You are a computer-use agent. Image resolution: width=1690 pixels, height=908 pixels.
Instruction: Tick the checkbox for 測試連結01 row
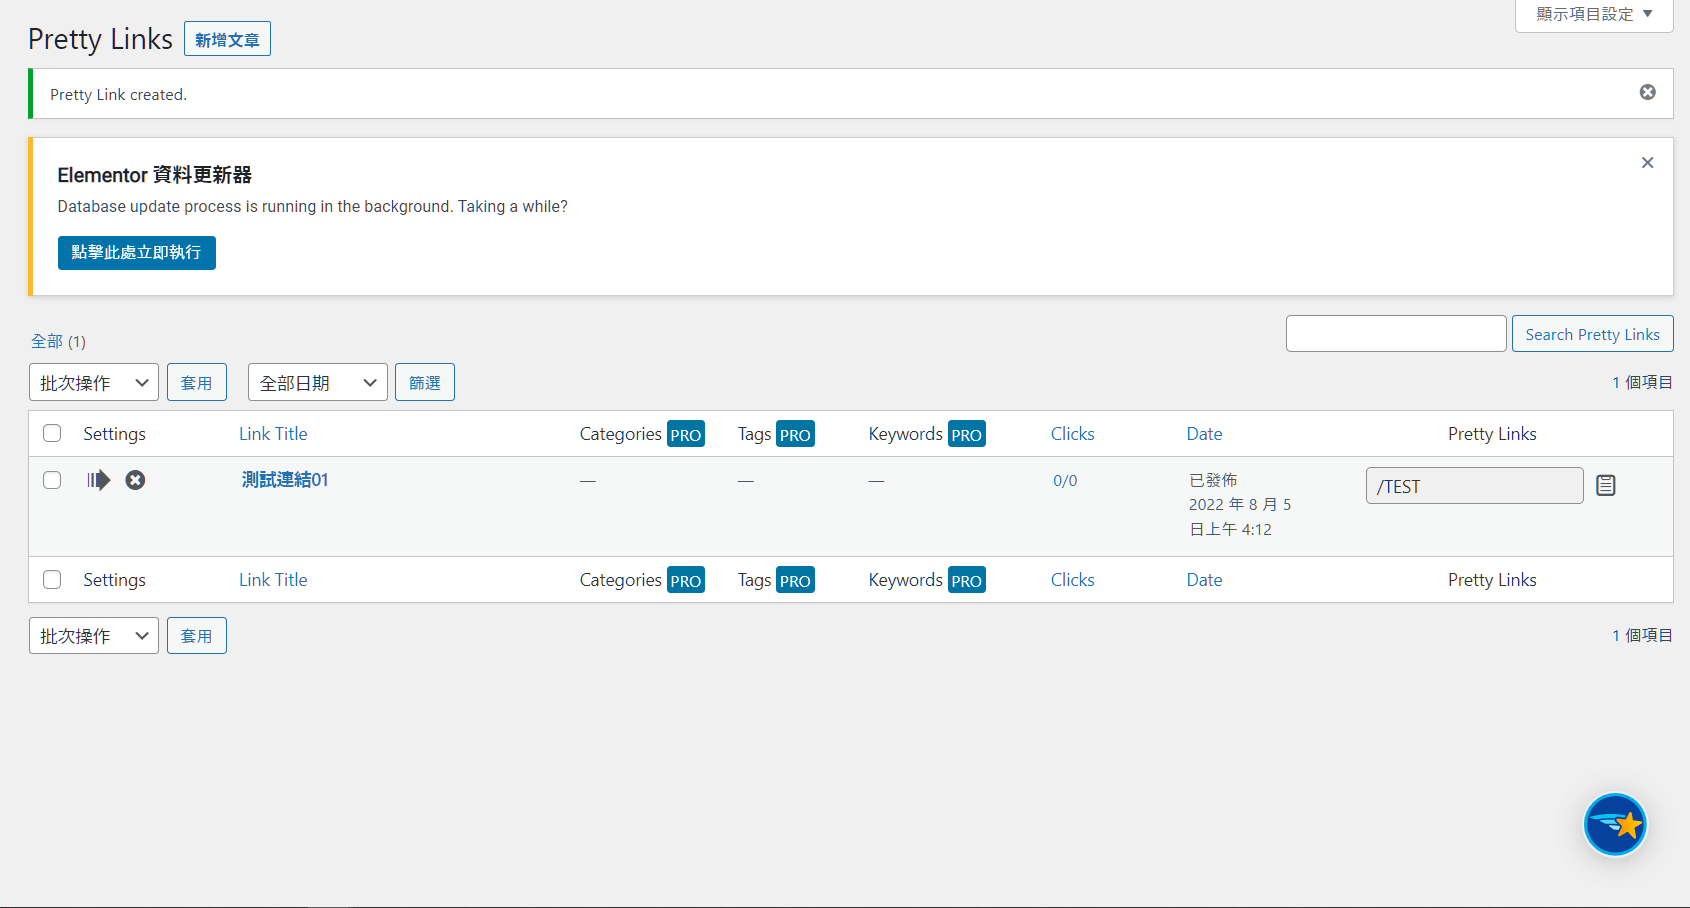tap(52, 480)
